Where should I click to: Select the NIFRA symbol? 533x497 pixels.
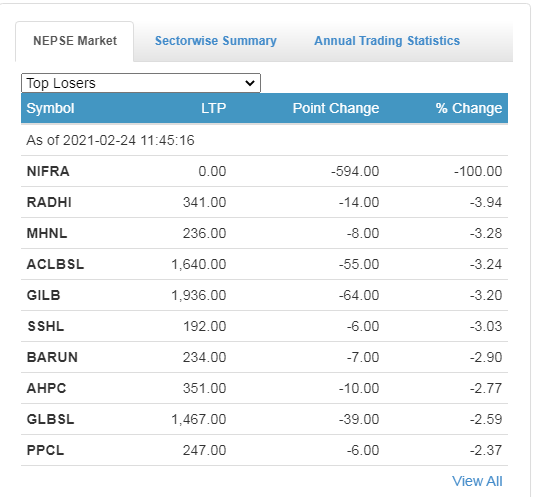pyautogui.click(x=48, y=171)
